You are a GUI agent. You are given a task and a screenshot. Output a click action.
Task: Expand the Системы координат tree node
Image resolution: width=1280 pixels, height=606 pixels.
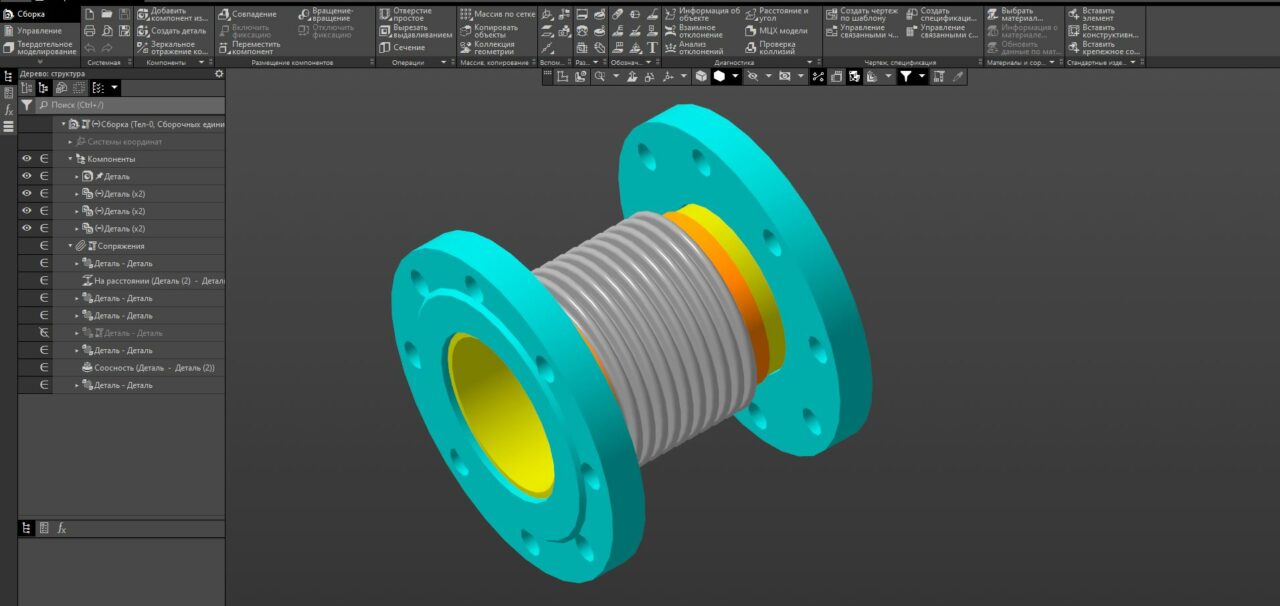tap(70, 142)
